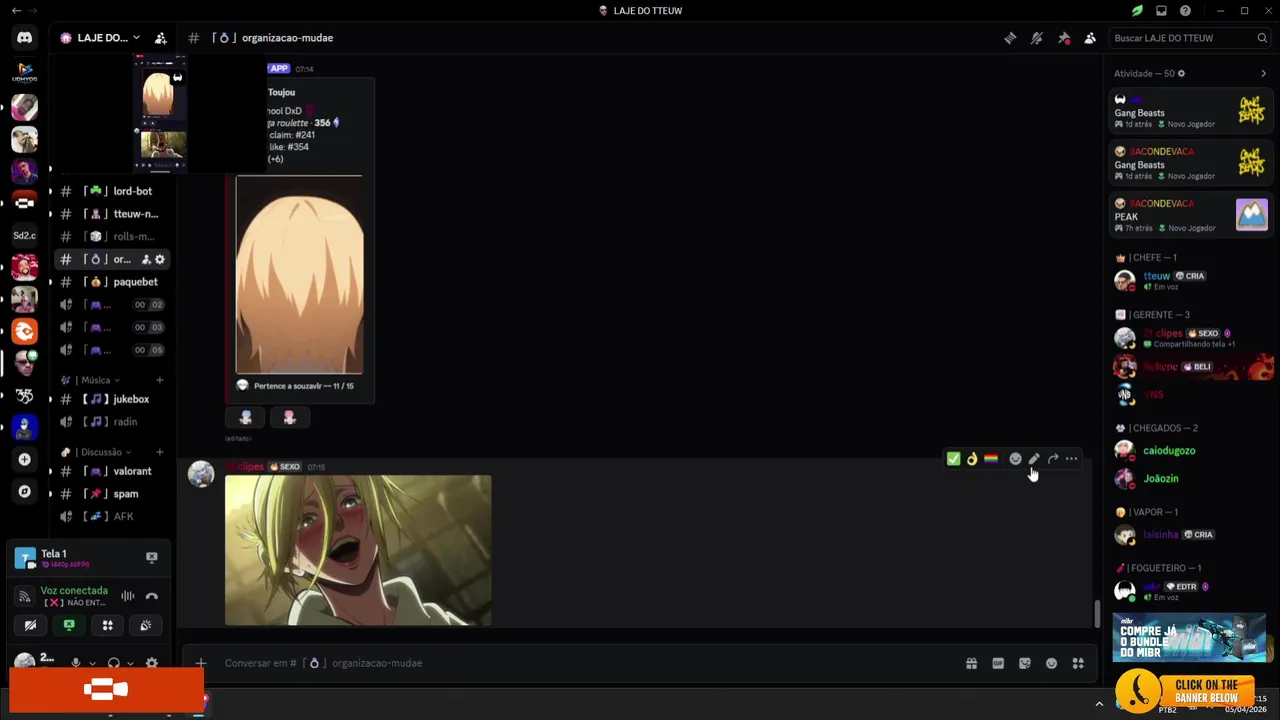Toggle the green screen share button
The width and height of the screenshot is (1280, 720).
tap(69, 625)
